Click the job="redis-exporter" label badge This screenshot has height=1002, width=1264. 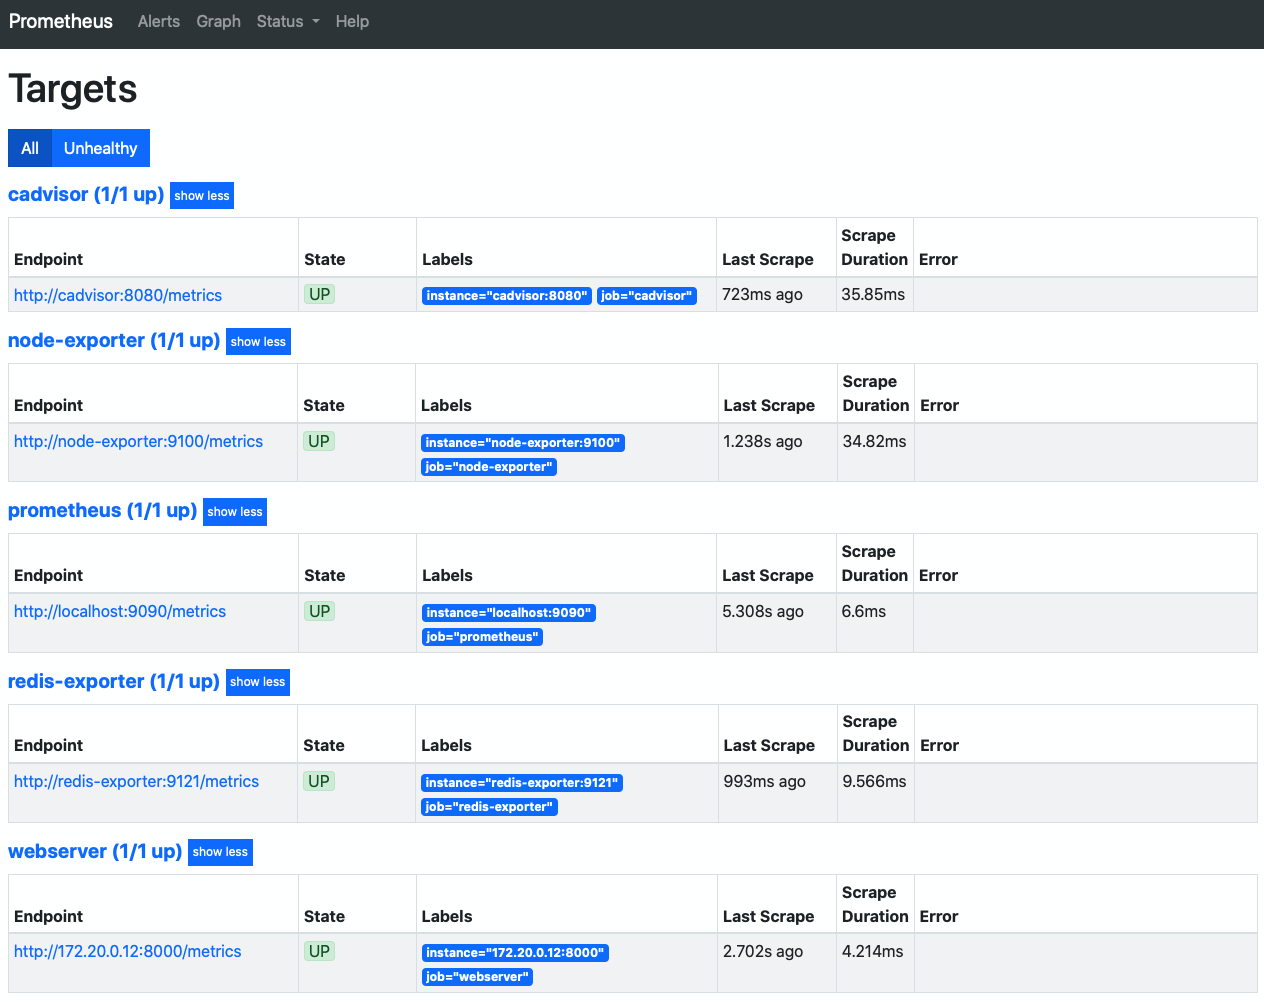click(x=489, y=807)
